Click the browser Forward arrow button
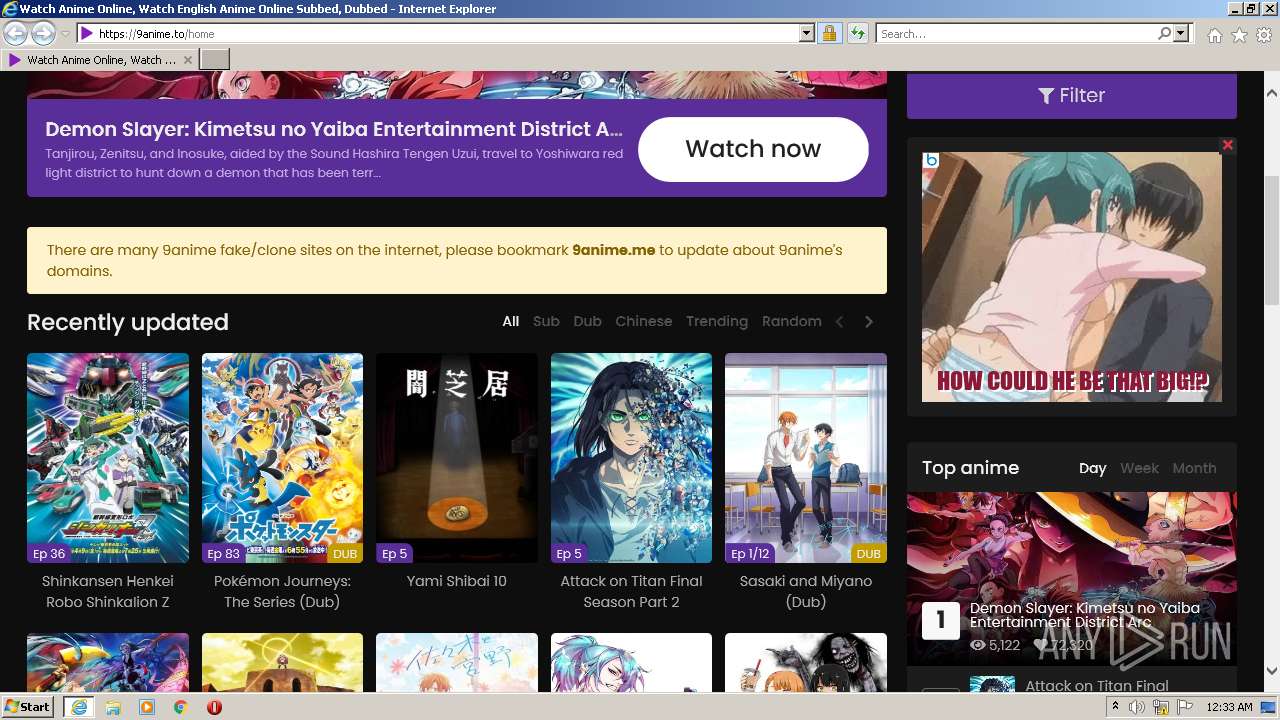Image resolution: width=1280 pixels, height=720 pixels. [43, 34]
